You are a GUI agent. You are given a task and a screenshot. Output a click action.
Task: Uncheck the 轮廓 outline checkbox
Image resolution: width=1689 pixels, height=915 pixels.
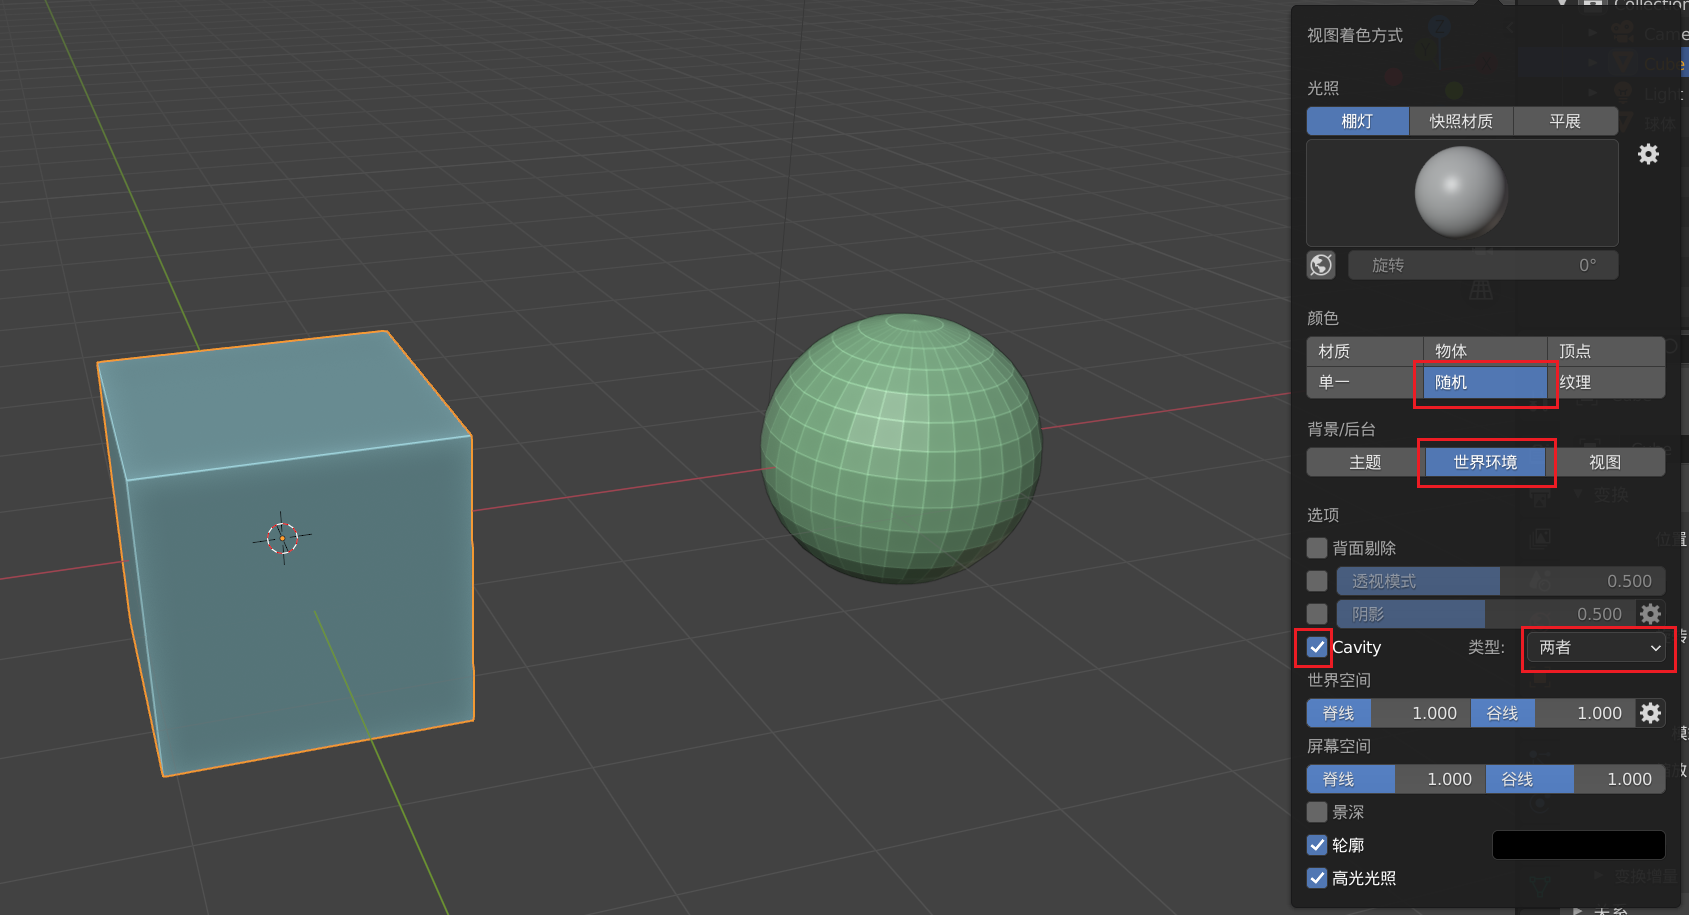(x=1317, y=845)
